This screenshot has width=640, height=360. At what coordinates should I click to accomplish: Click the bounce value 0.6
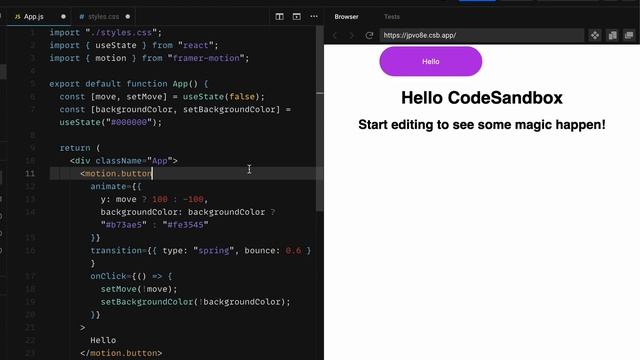point(293,251)
